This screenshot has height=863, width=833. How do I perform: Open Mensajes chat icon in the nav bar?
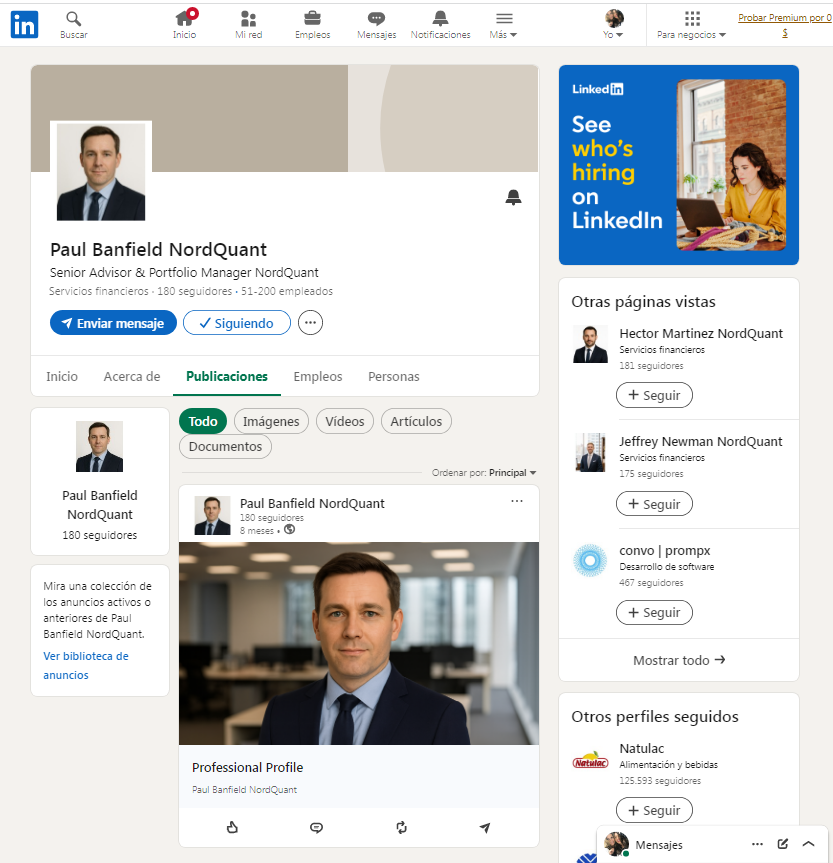(377, 25)
